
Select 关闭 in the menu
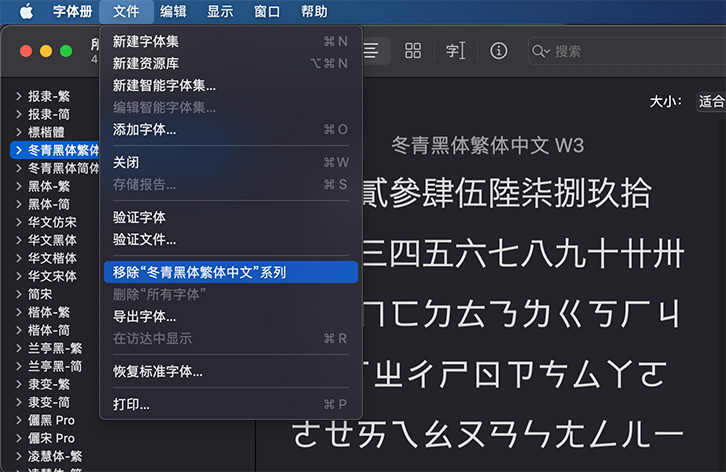point(231,162)
